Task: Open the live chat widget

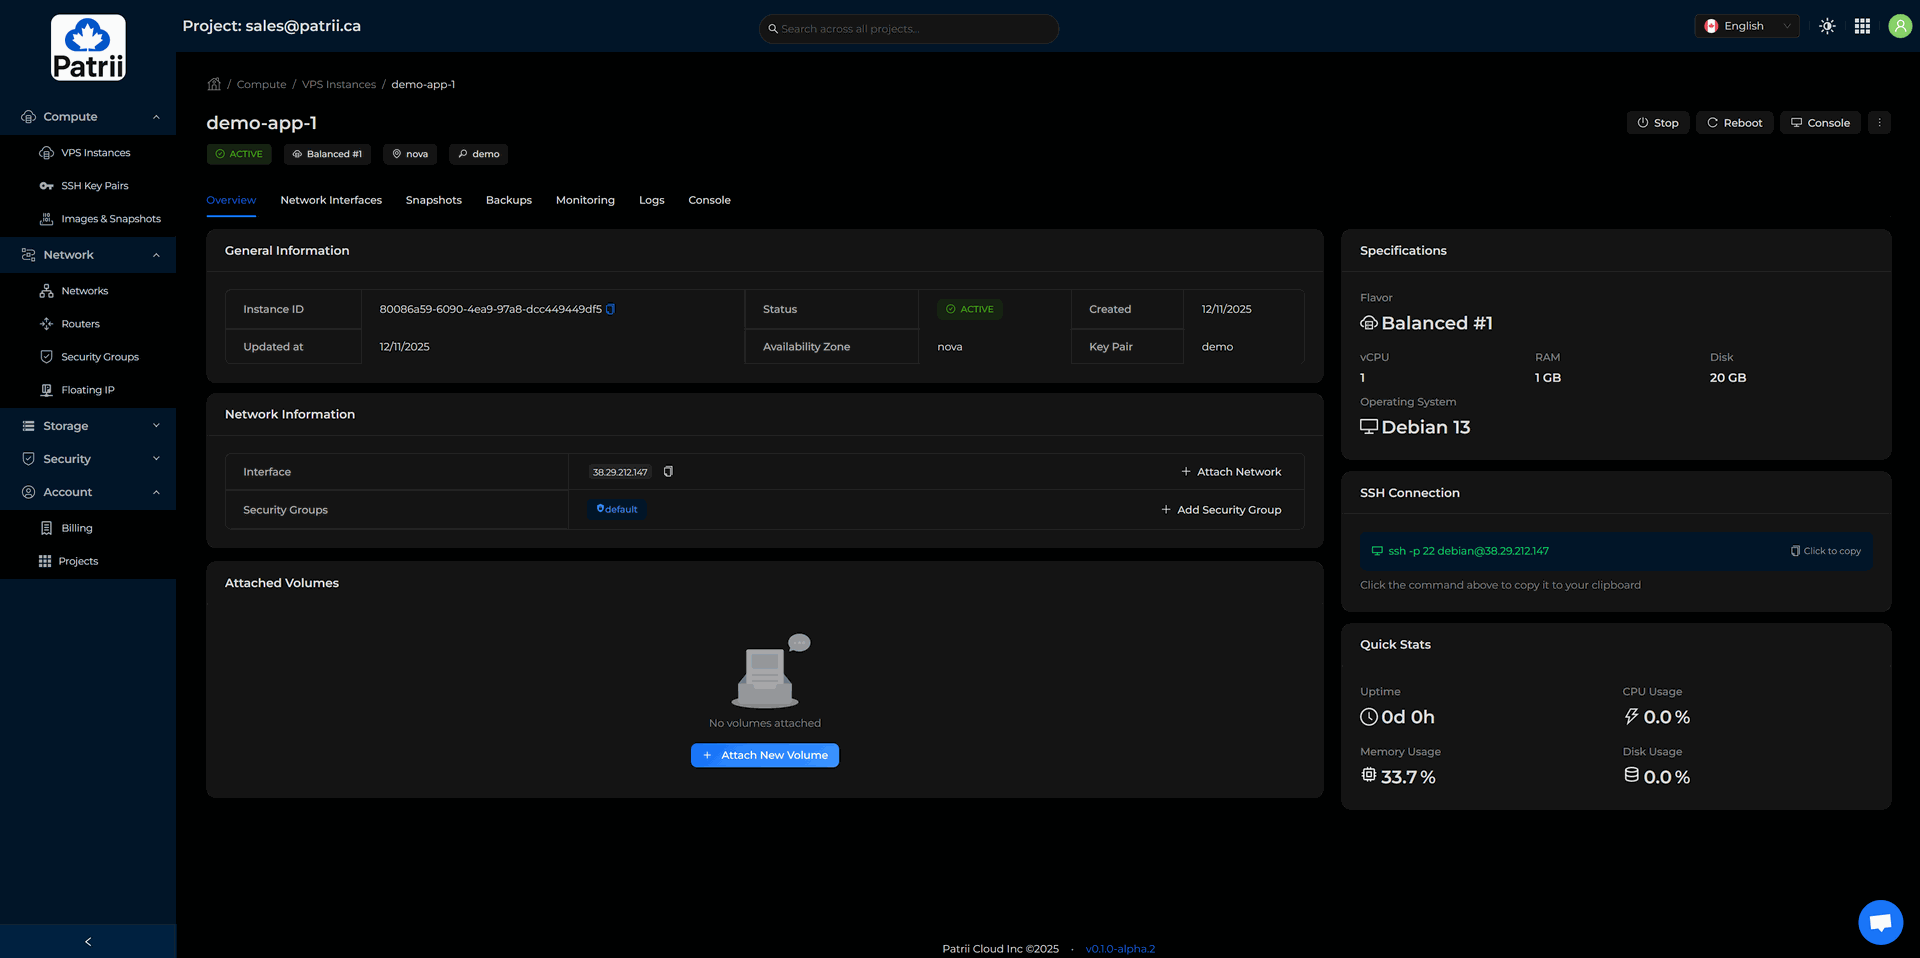Action: [1880, 921]
